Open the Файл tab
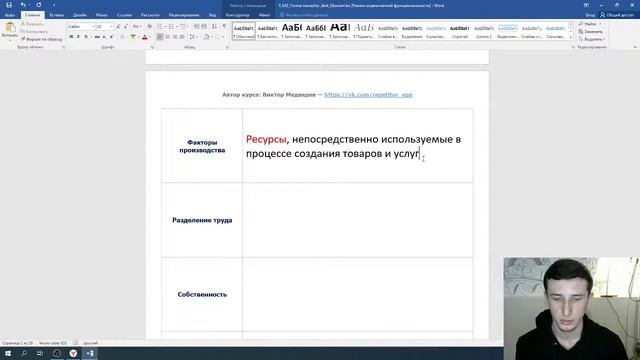The height and width of the screenshot is (360, 640). pos(10,15)
